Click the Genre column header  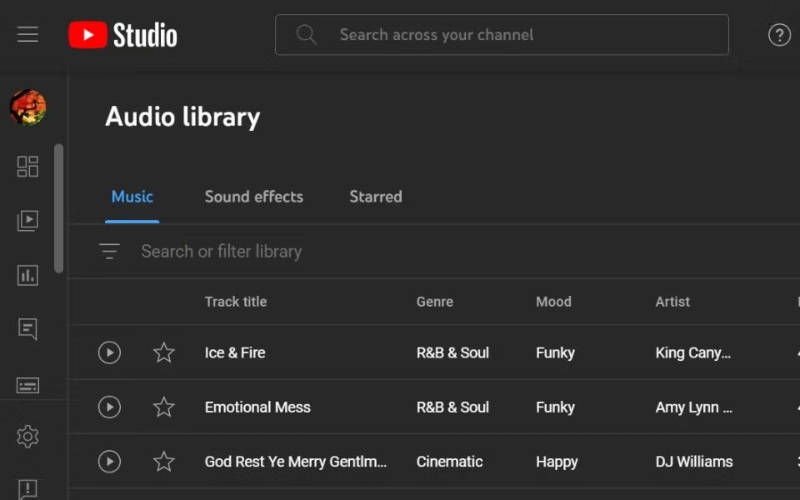pyautogui.click(x=435, y=302)
